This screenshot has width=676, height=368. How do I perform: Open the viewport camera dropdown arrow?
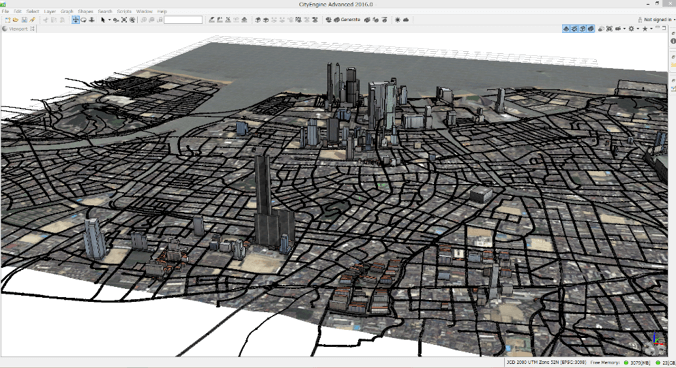[x=624, y=29]
